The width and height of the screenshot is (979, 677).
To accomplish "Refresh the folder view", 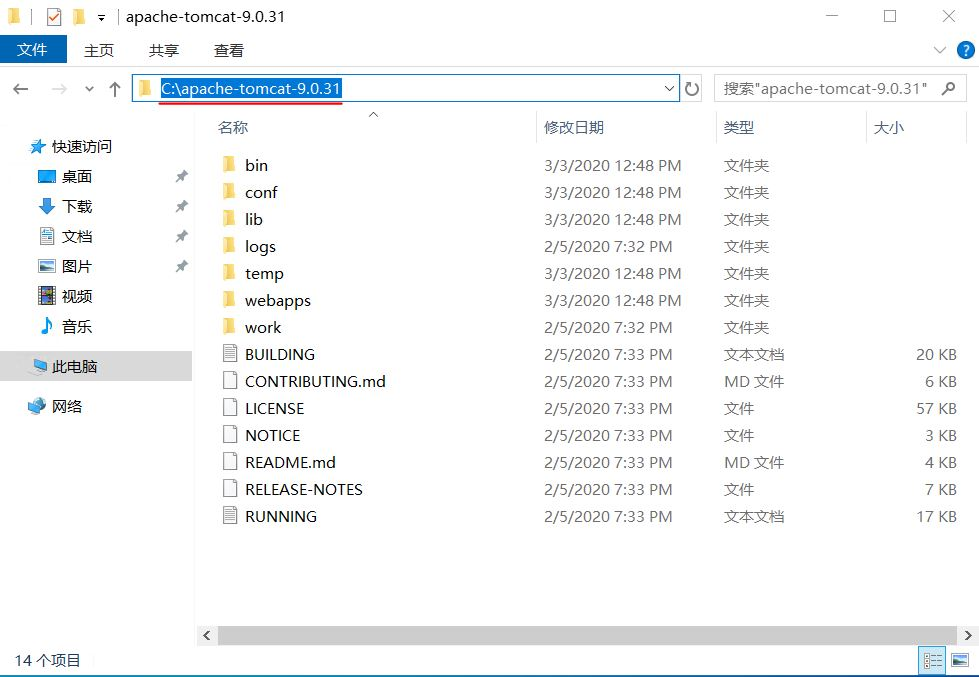I will tap(692, 89).
